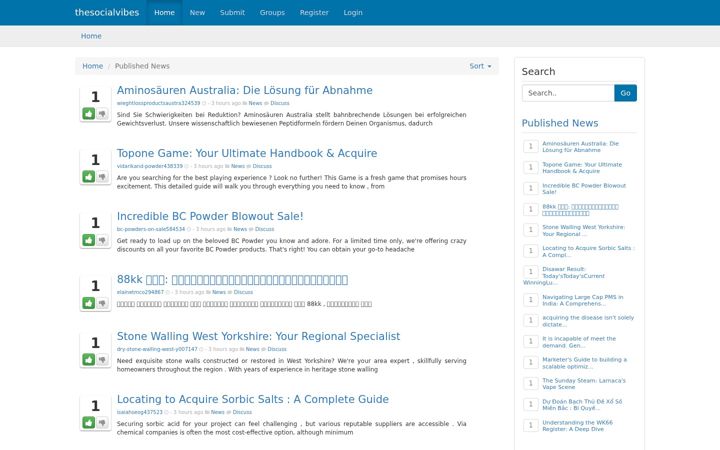Open author bc-powders-on-sale584534 profile
720x450 pixels.
pos(151,229)
